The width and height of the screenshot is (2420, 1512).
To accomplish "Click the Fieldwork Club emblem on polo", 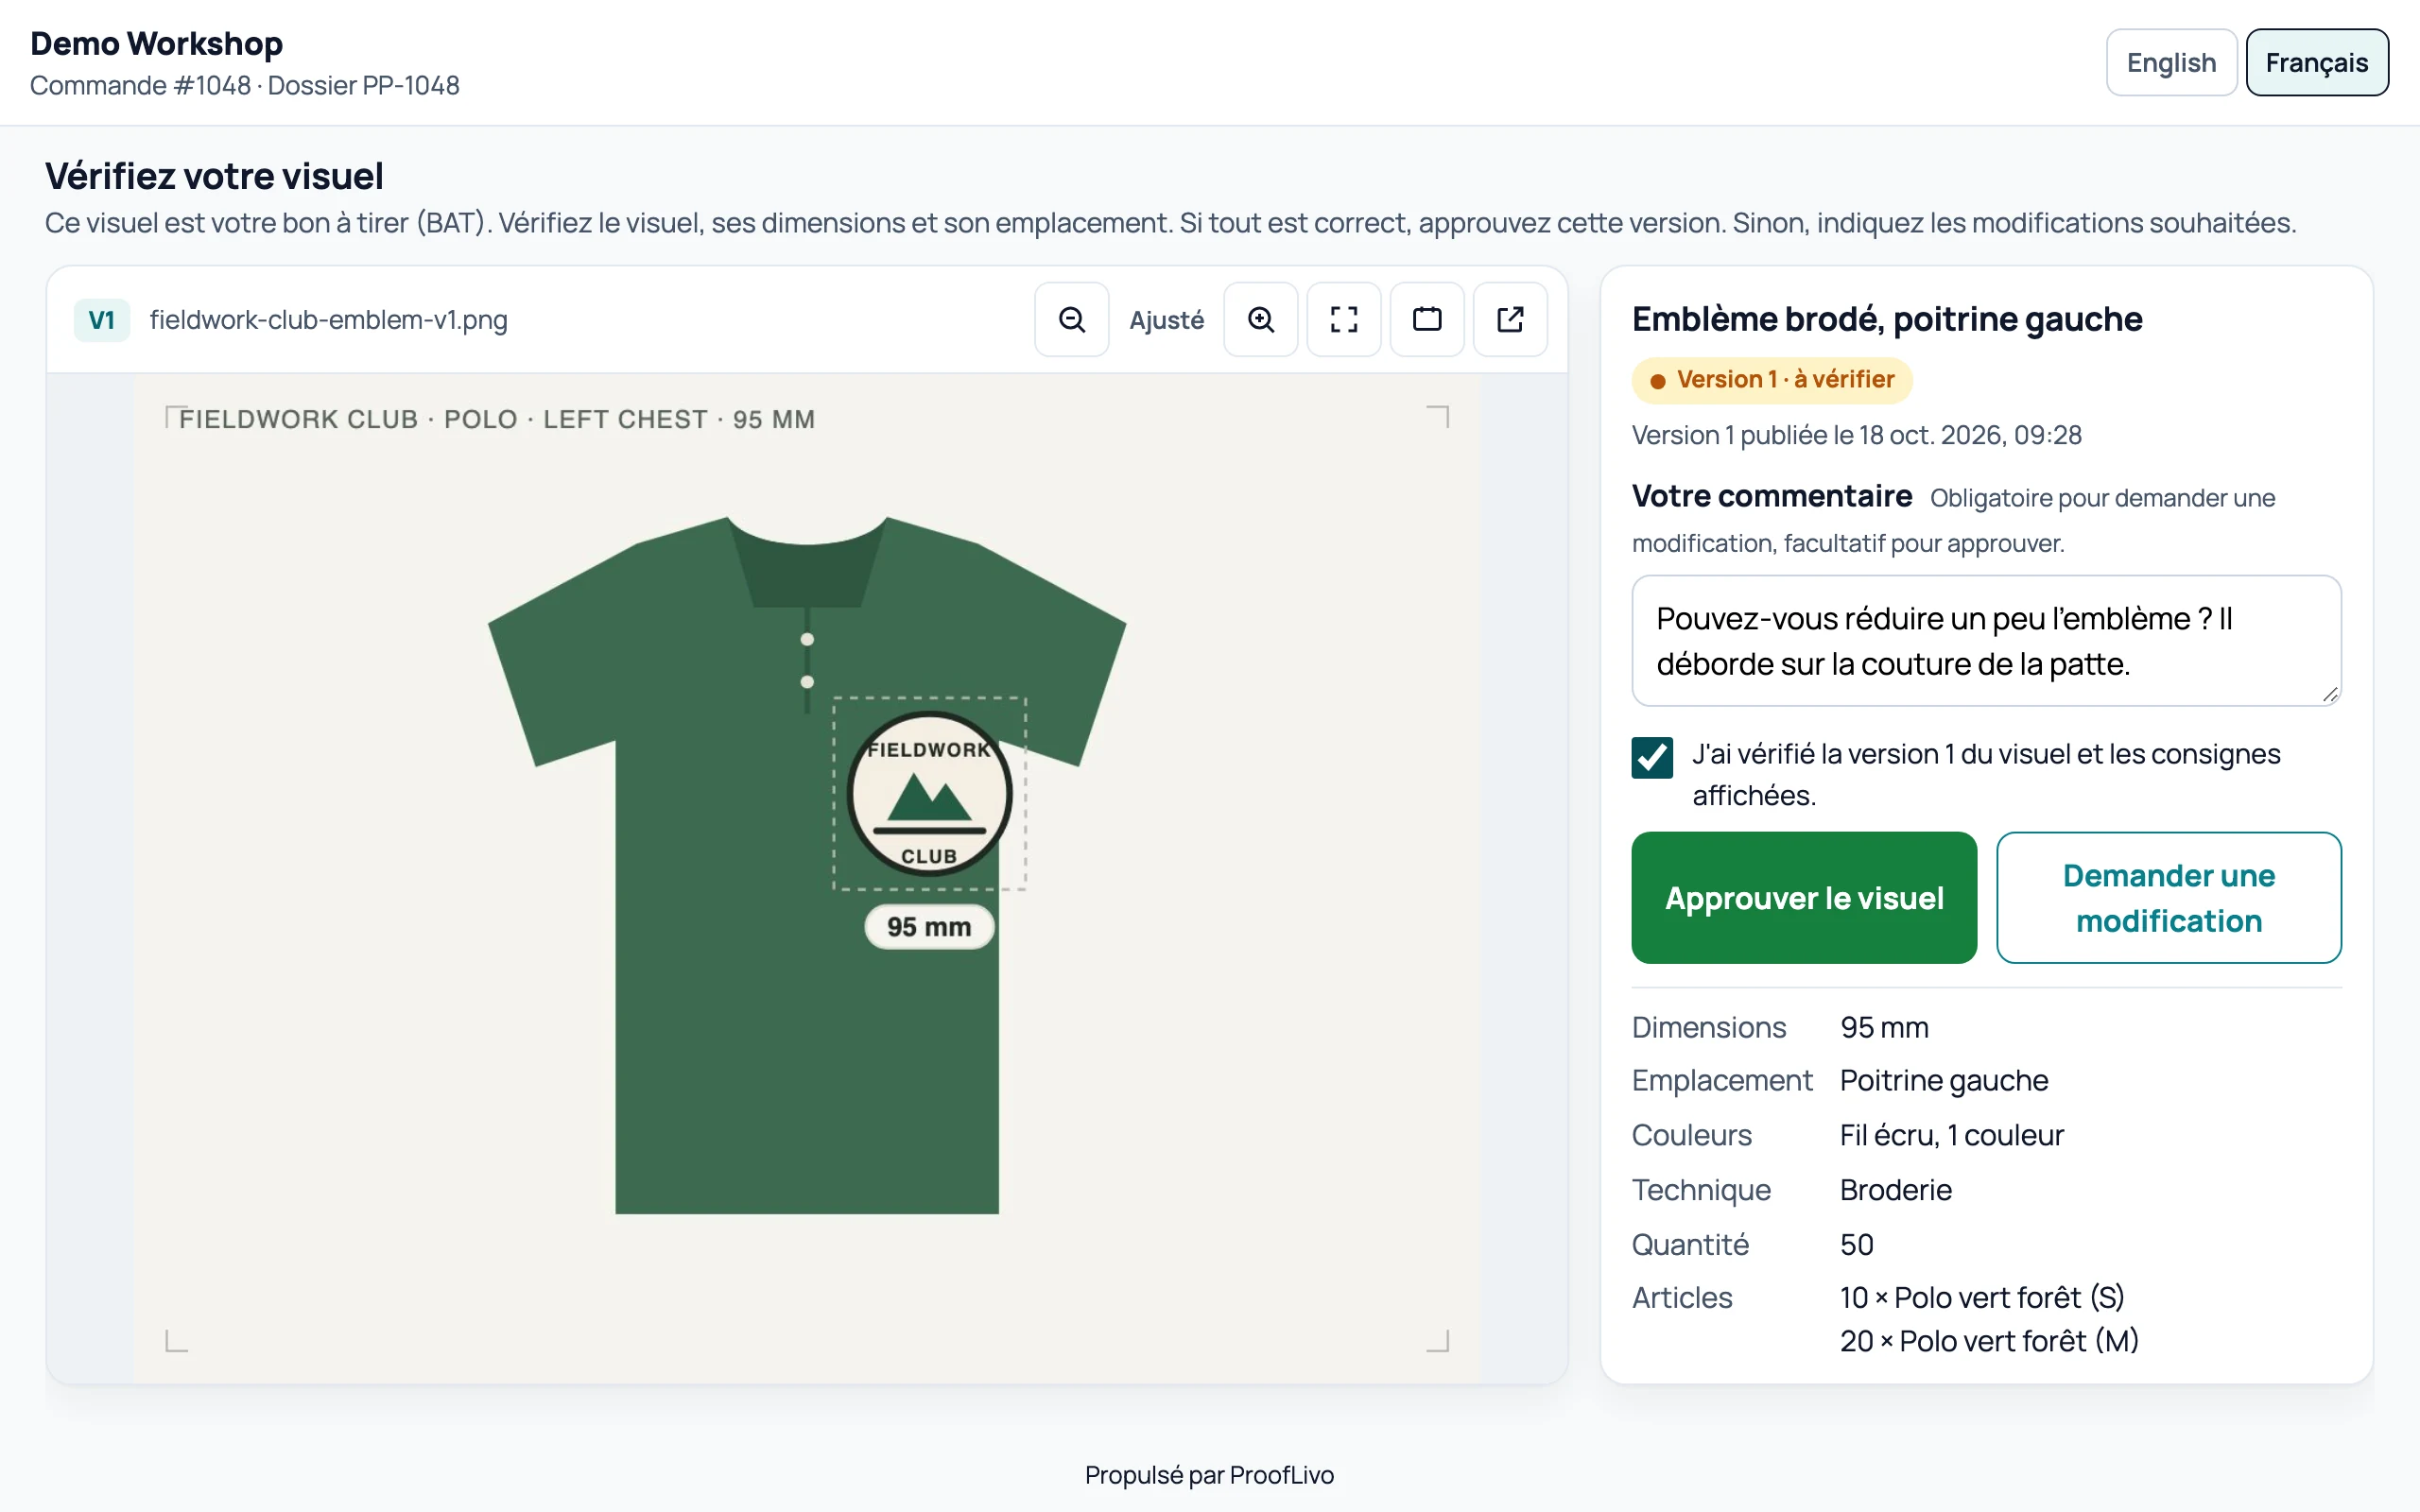I will 929,793.
